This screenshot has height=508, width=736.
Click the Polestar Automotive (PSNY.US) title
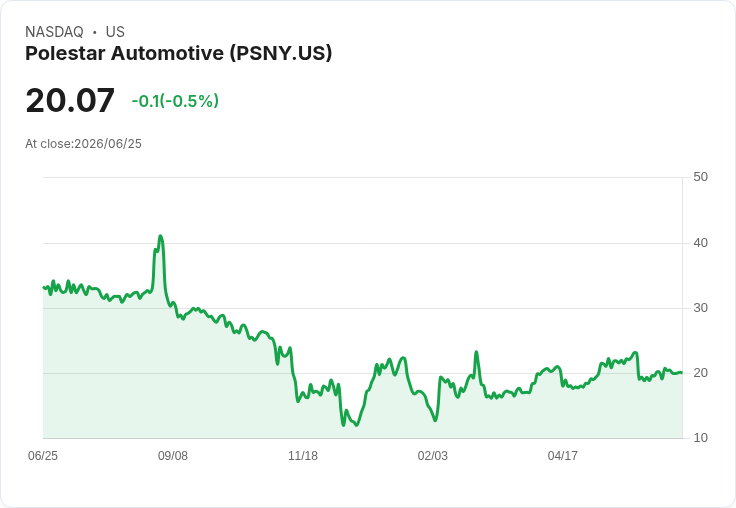[x=178, y=53]
